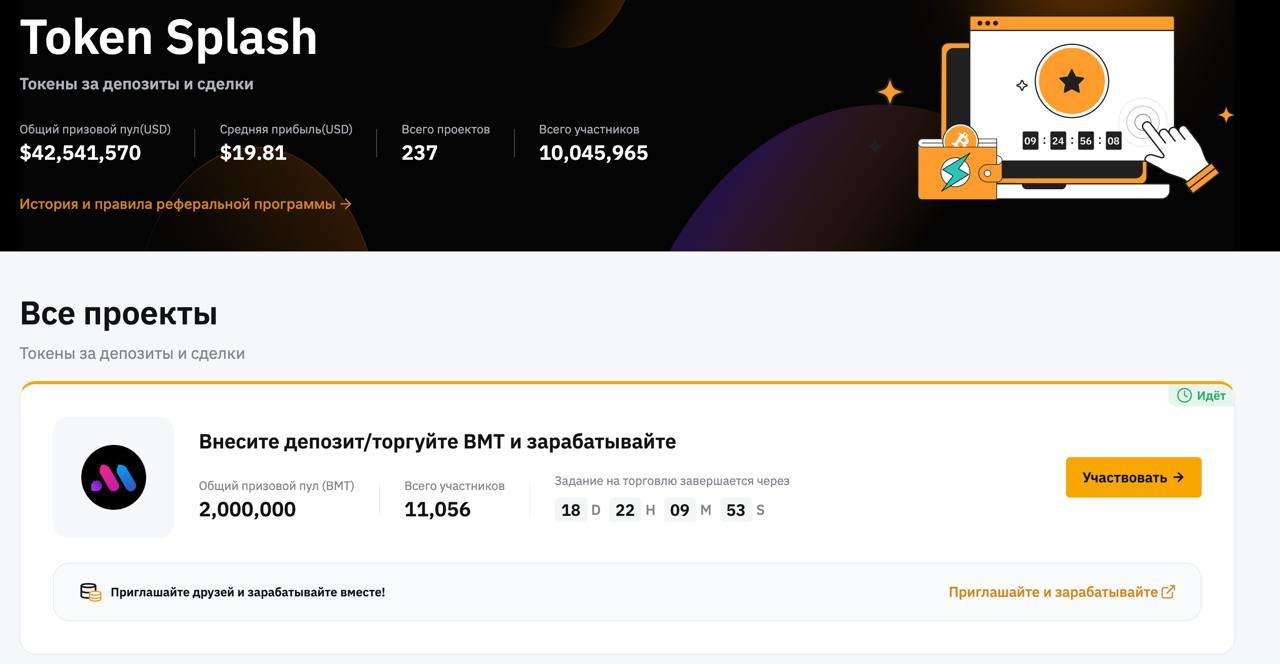
Task: Click the large orange sparkle left of illustration
Action: click(889, 92)
